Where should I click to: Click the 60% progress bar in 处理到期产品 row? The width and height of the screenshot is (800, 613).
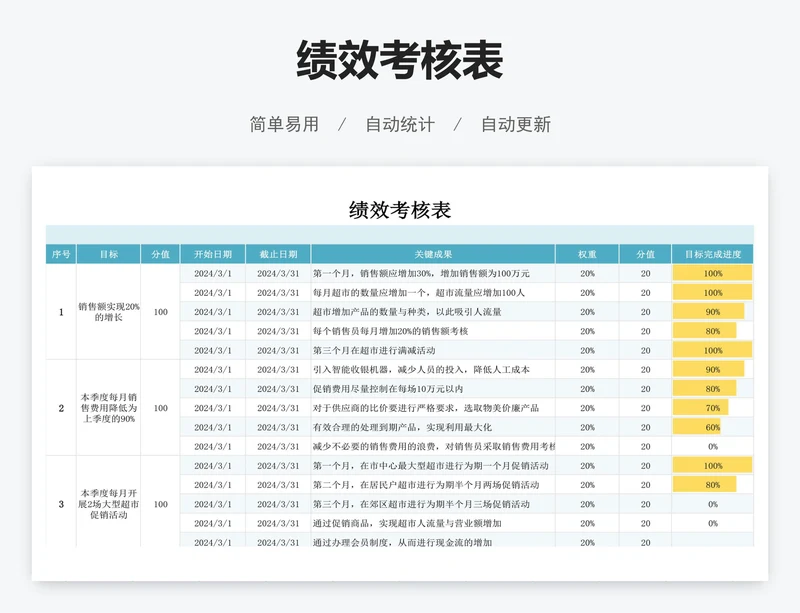pos(697,427)
